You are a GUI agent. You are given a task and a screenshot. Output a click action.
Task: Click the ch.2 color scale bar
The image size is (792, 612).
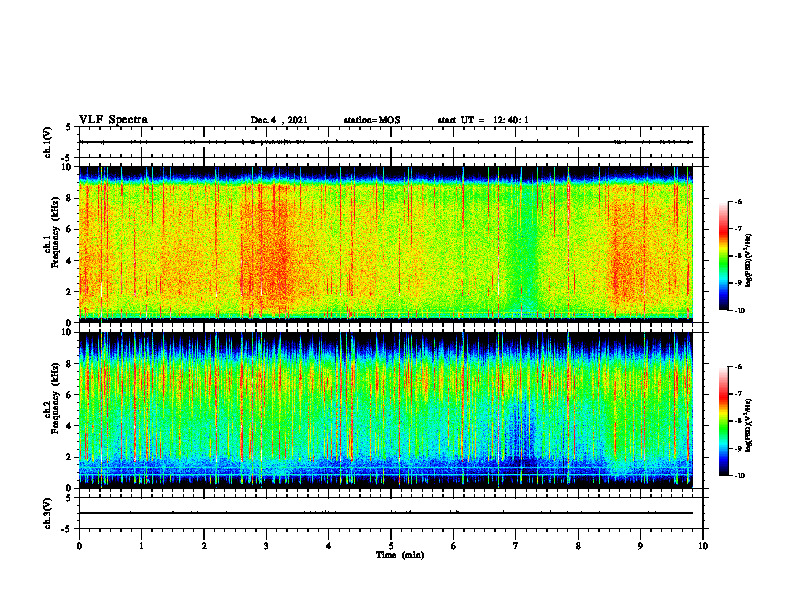click(723, 421)
